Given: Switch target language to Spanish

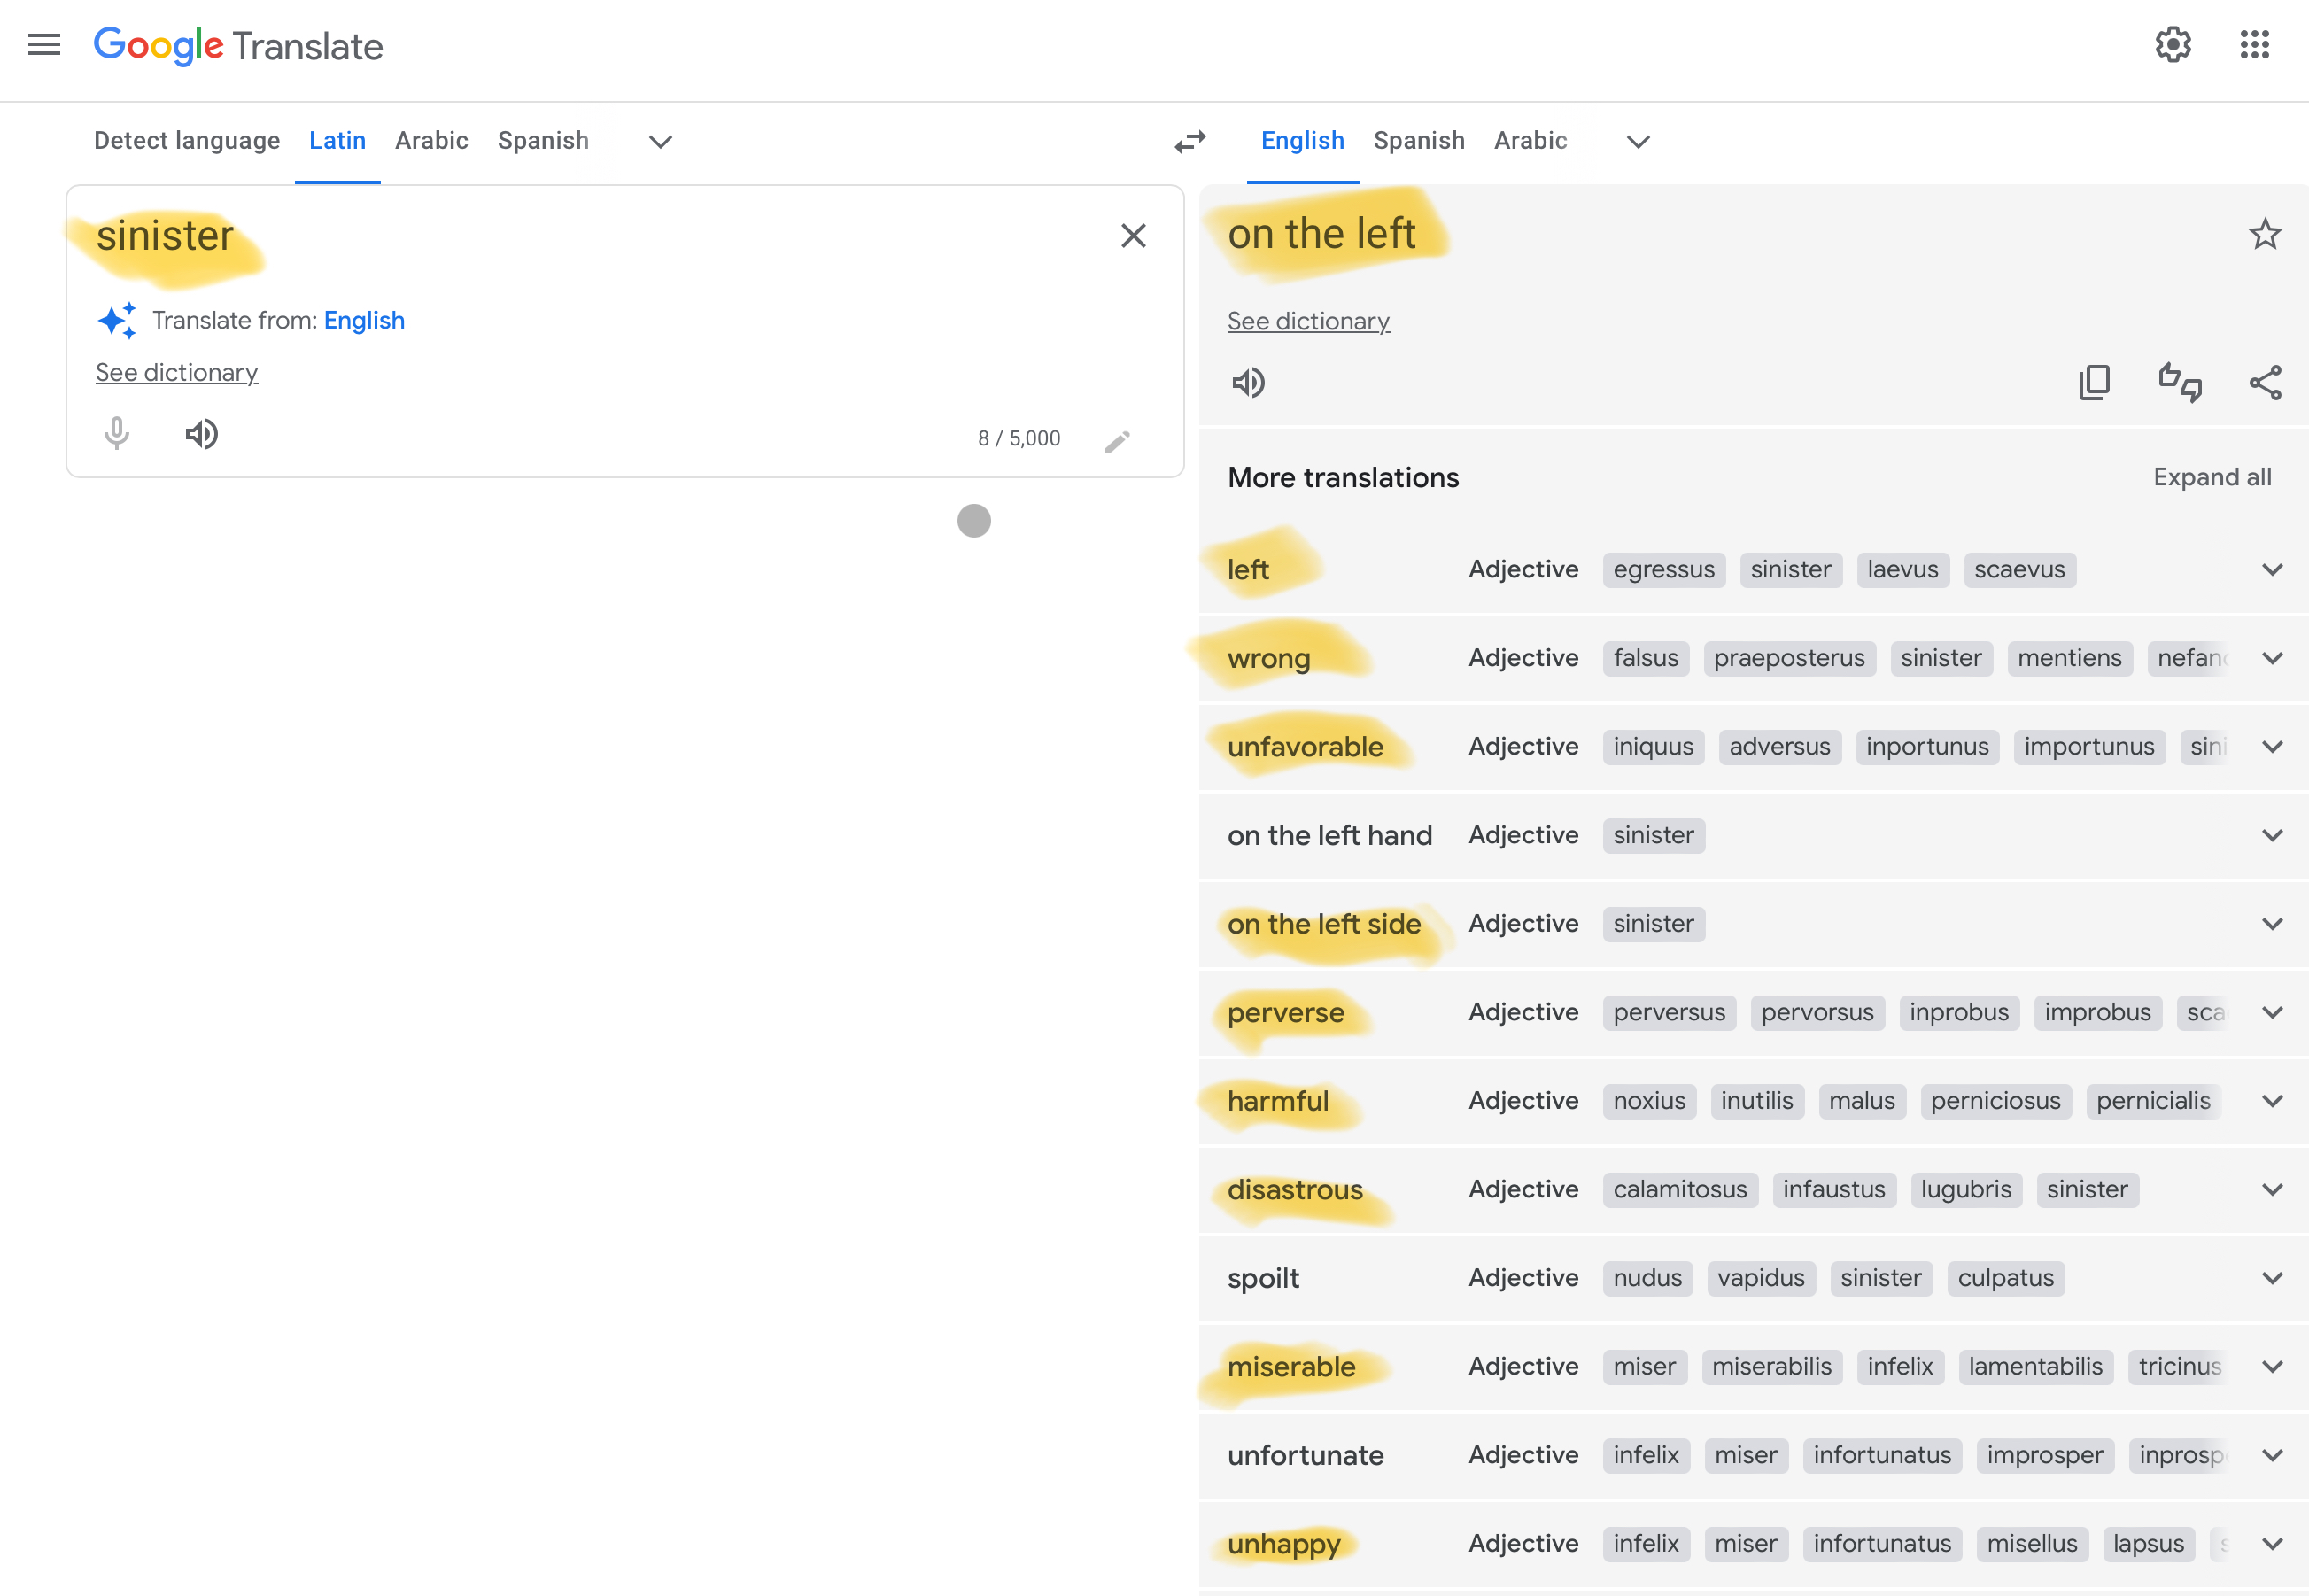Looking at the screenshot, I should pyautogui.click(x=1418, y=141).
